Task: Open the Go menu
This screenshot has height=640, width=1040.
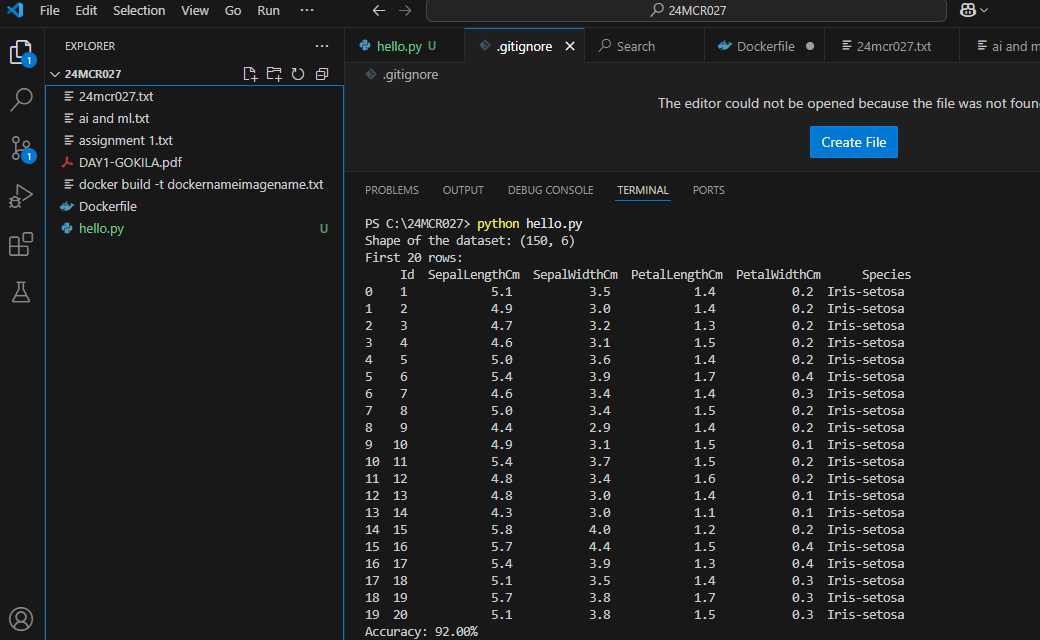Action: 233,11
